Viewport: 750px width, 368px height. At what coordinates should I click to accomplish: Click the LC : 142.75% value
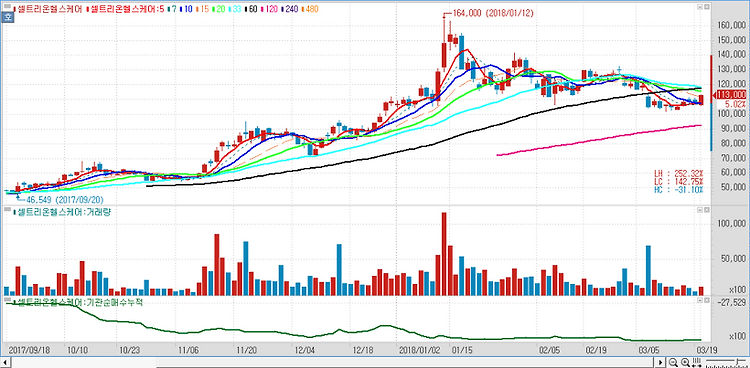(680, 181)
